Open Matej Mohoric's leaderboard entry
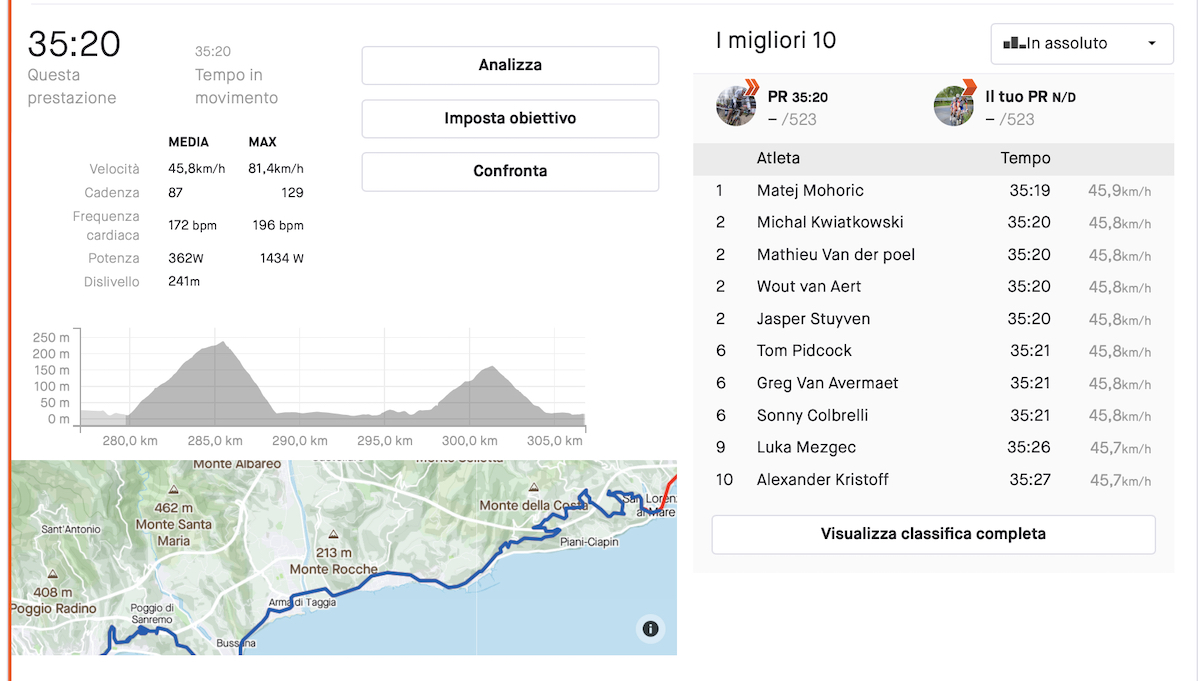The width and height of the screenshot is (1200, 681). [x=933, y=191]
